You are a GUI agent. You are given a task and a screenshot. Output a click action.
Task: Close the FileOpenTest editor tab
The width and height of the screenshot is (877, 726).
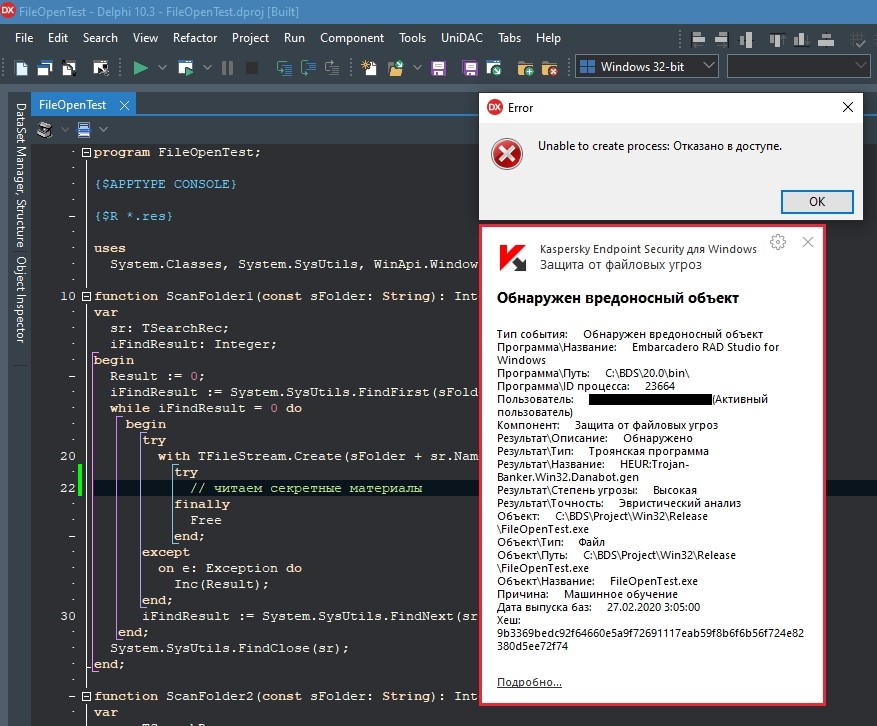pyautogui.click(x=124, y=105)
